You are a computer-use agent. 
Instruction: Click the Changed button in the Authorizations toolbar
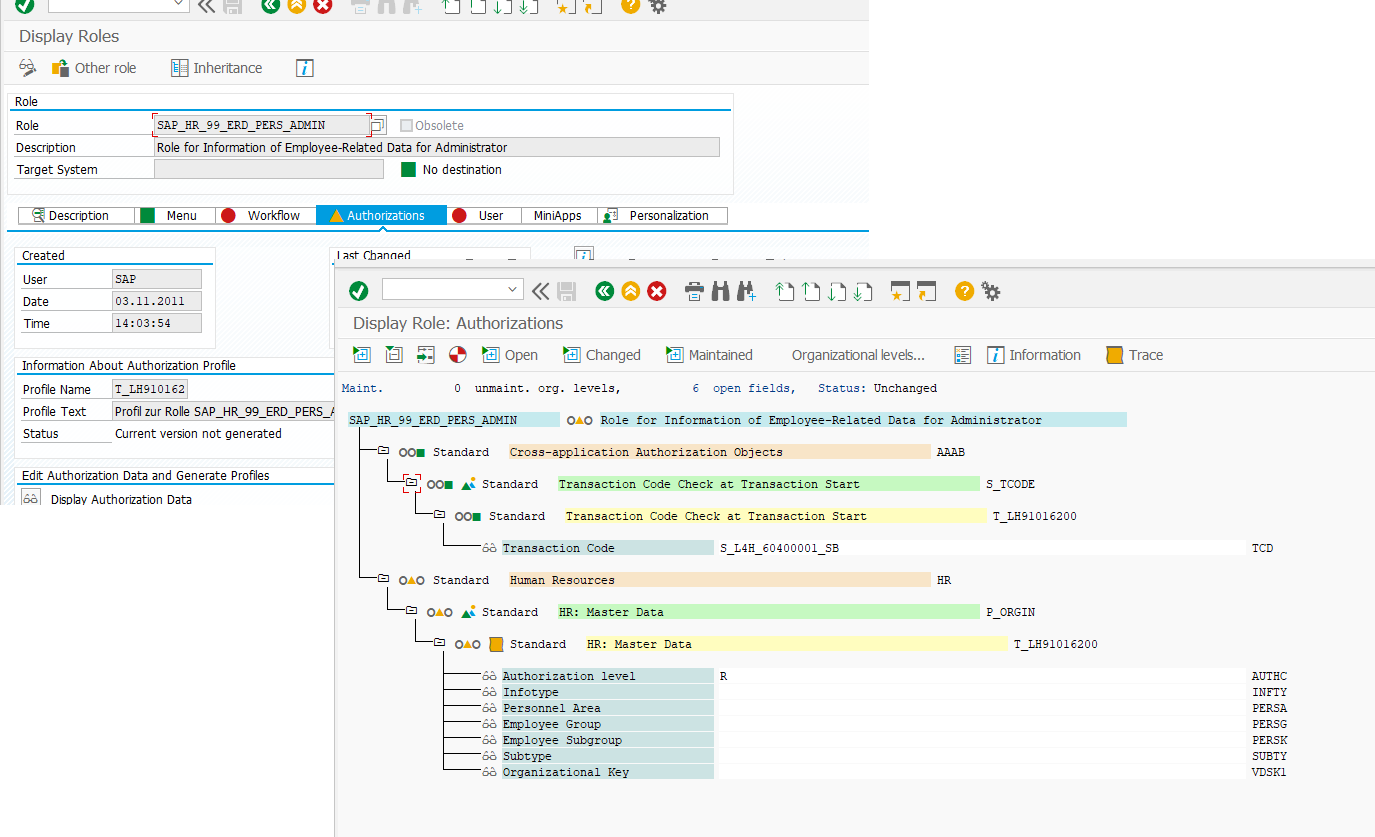[601, 355]
